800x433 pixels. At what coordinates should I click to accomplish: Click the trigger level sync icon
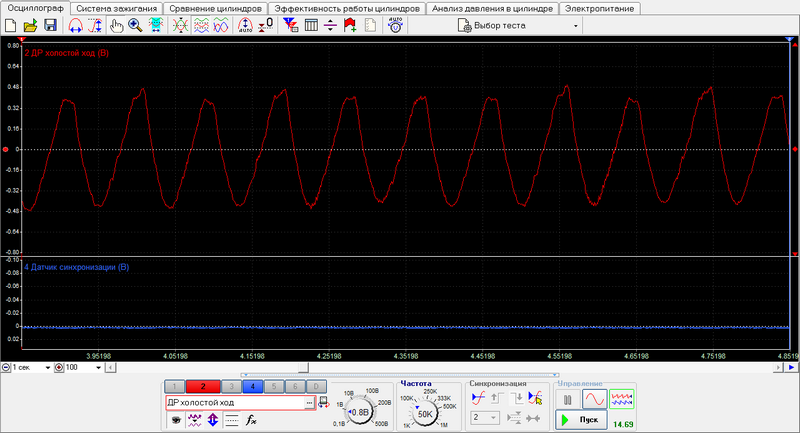479,398
